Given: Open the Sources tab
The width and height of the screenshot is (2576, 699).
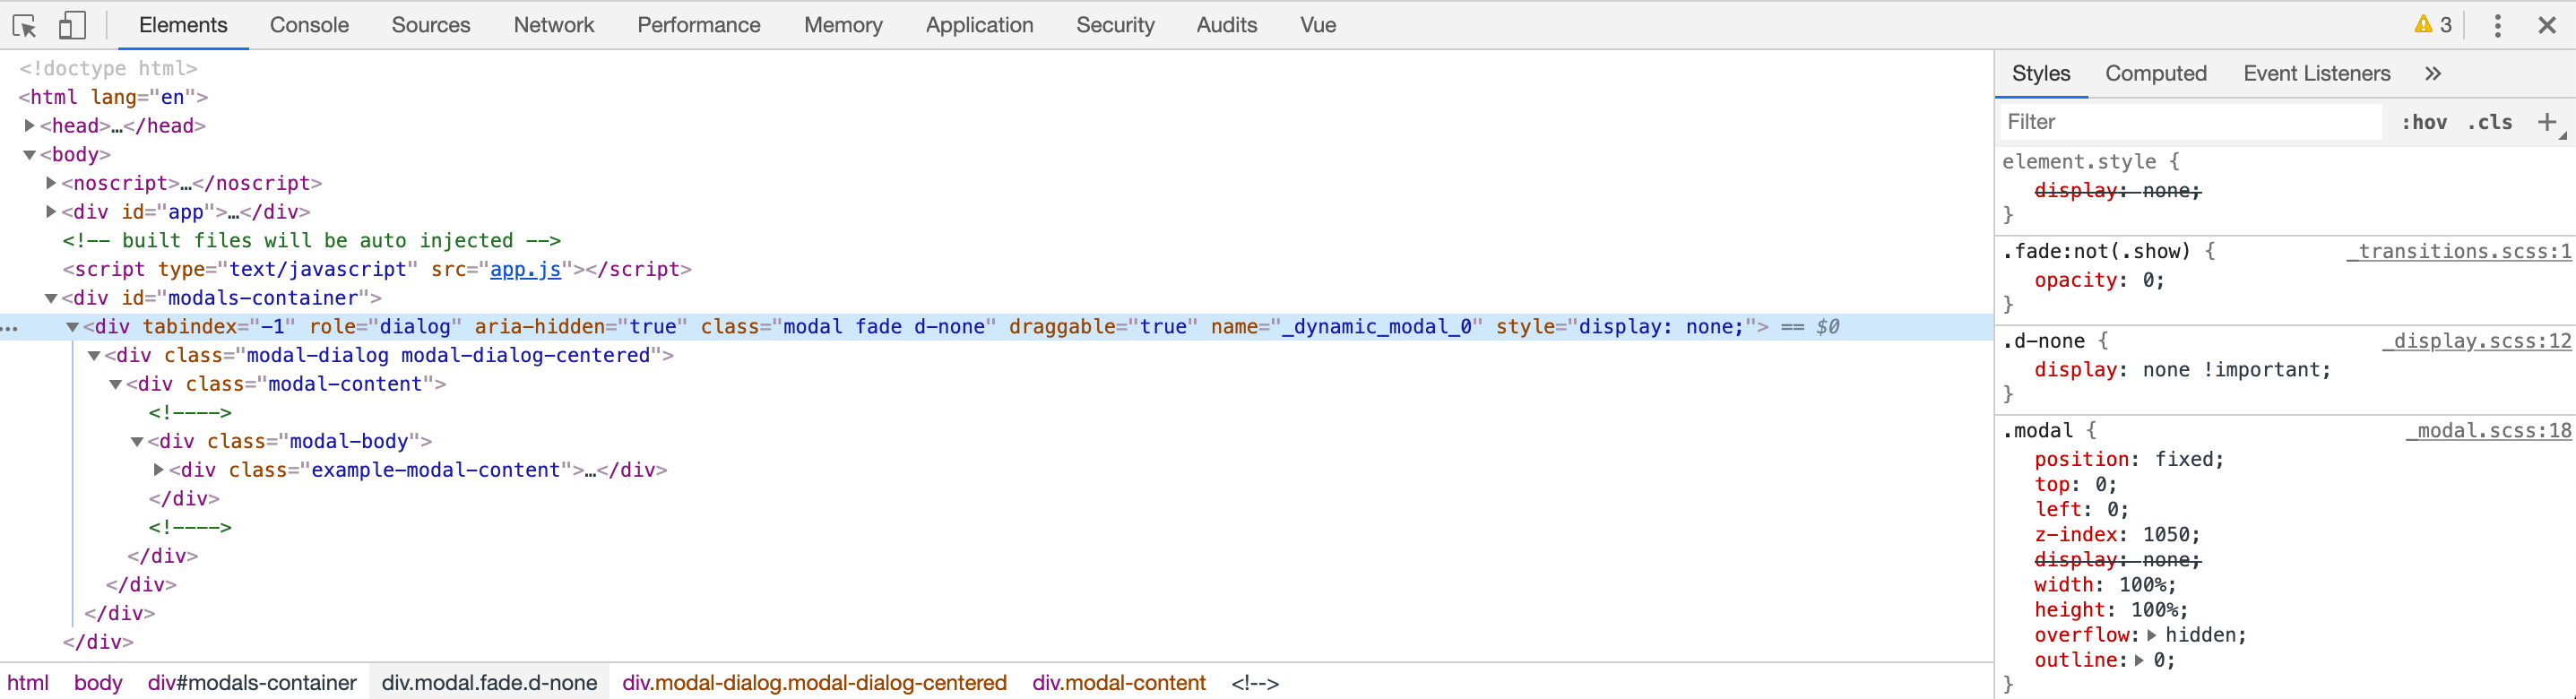Looking at the screenshot, I should tap(431, 25).
